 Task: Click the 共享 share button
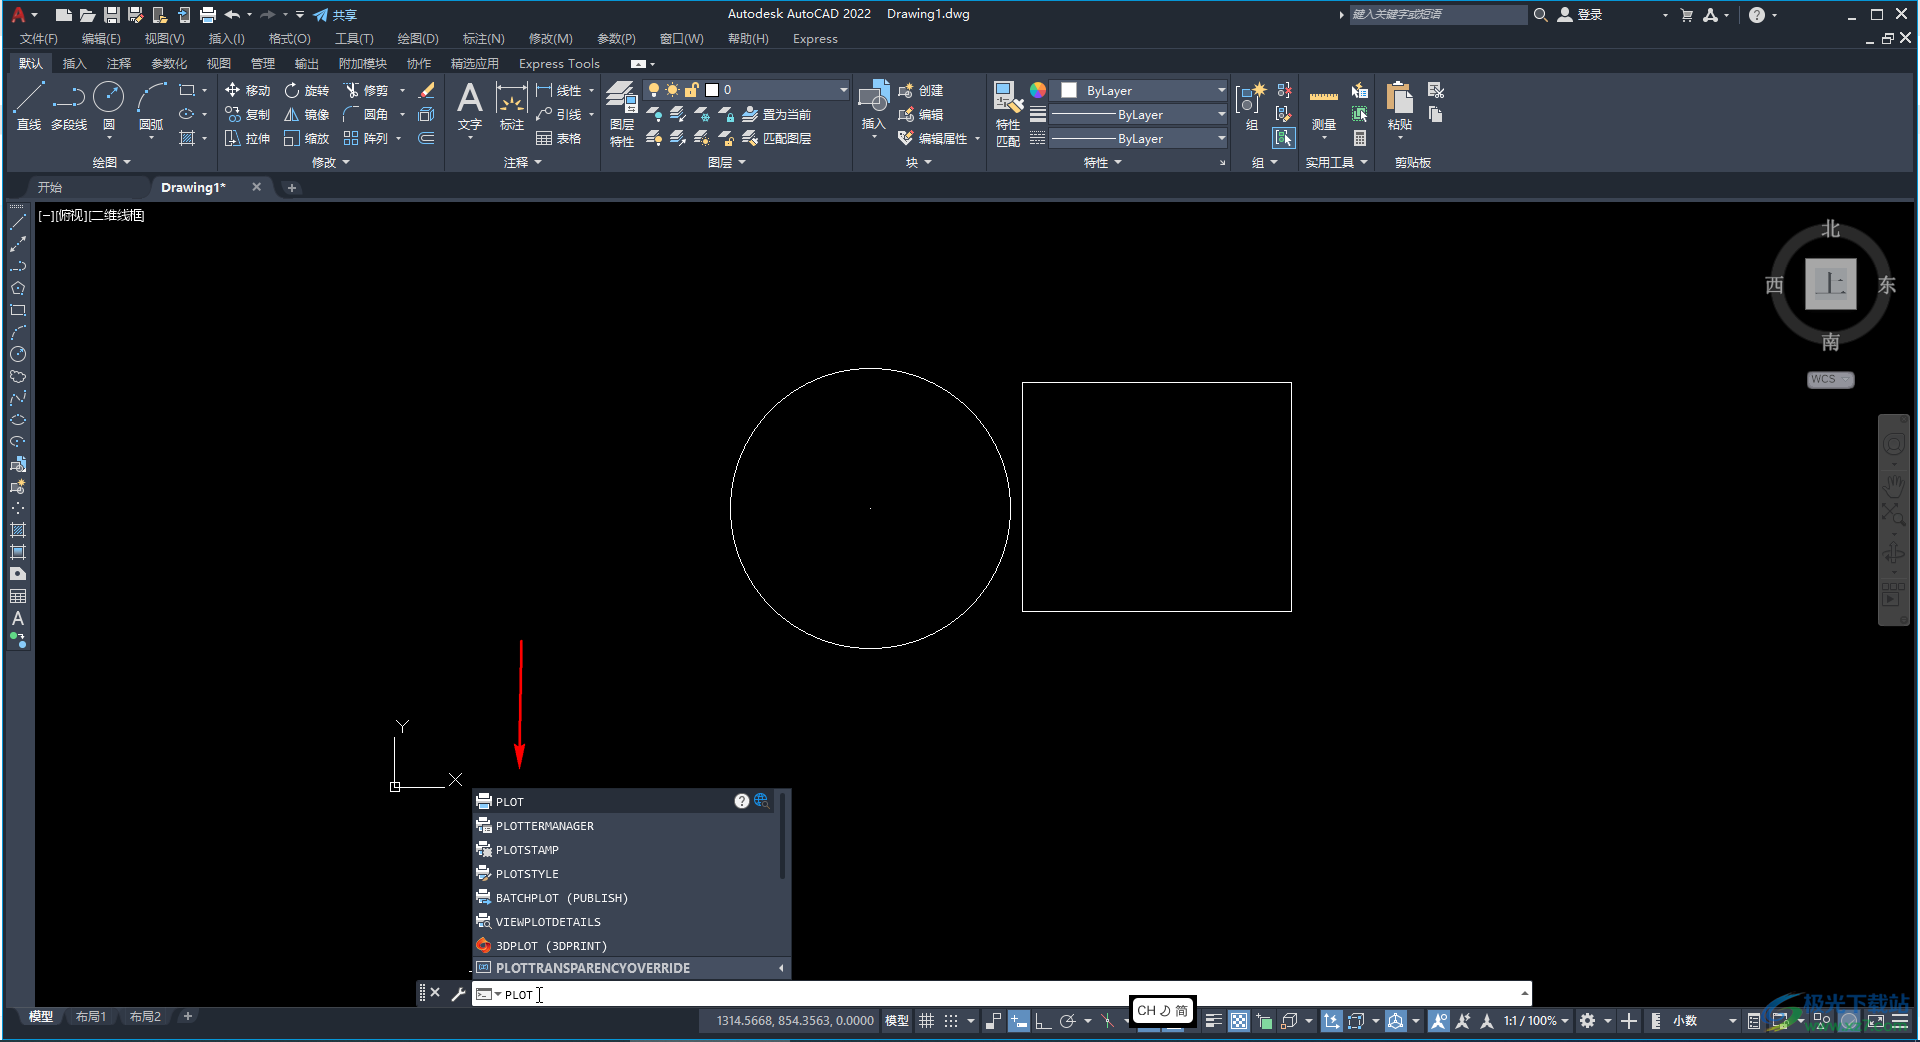click(335, 15)
